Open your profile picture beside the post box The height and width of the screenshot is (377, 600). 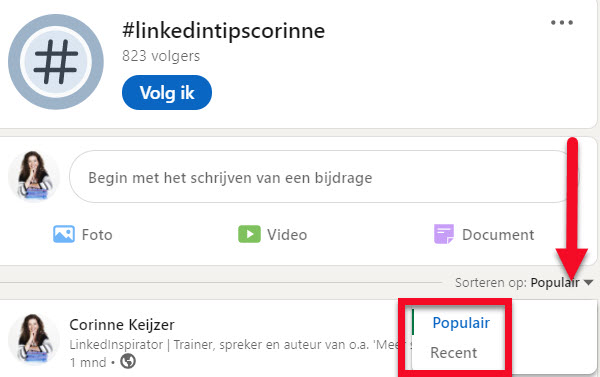[34, 176]
